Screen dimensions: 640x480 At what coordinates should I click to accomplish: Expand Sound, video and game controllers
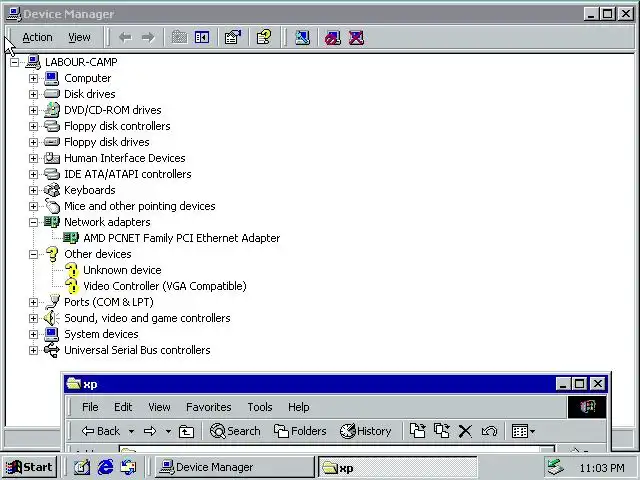coord(33,318)
